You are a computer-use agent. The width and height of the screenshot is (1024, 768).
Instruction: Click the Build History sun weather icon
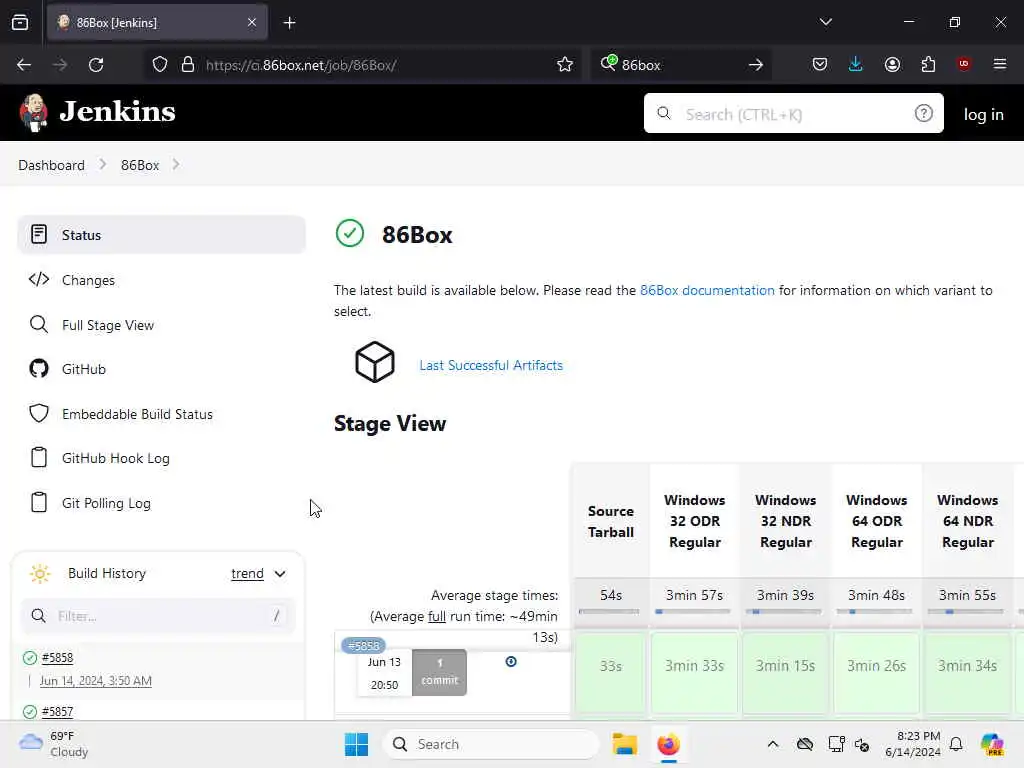40,574
